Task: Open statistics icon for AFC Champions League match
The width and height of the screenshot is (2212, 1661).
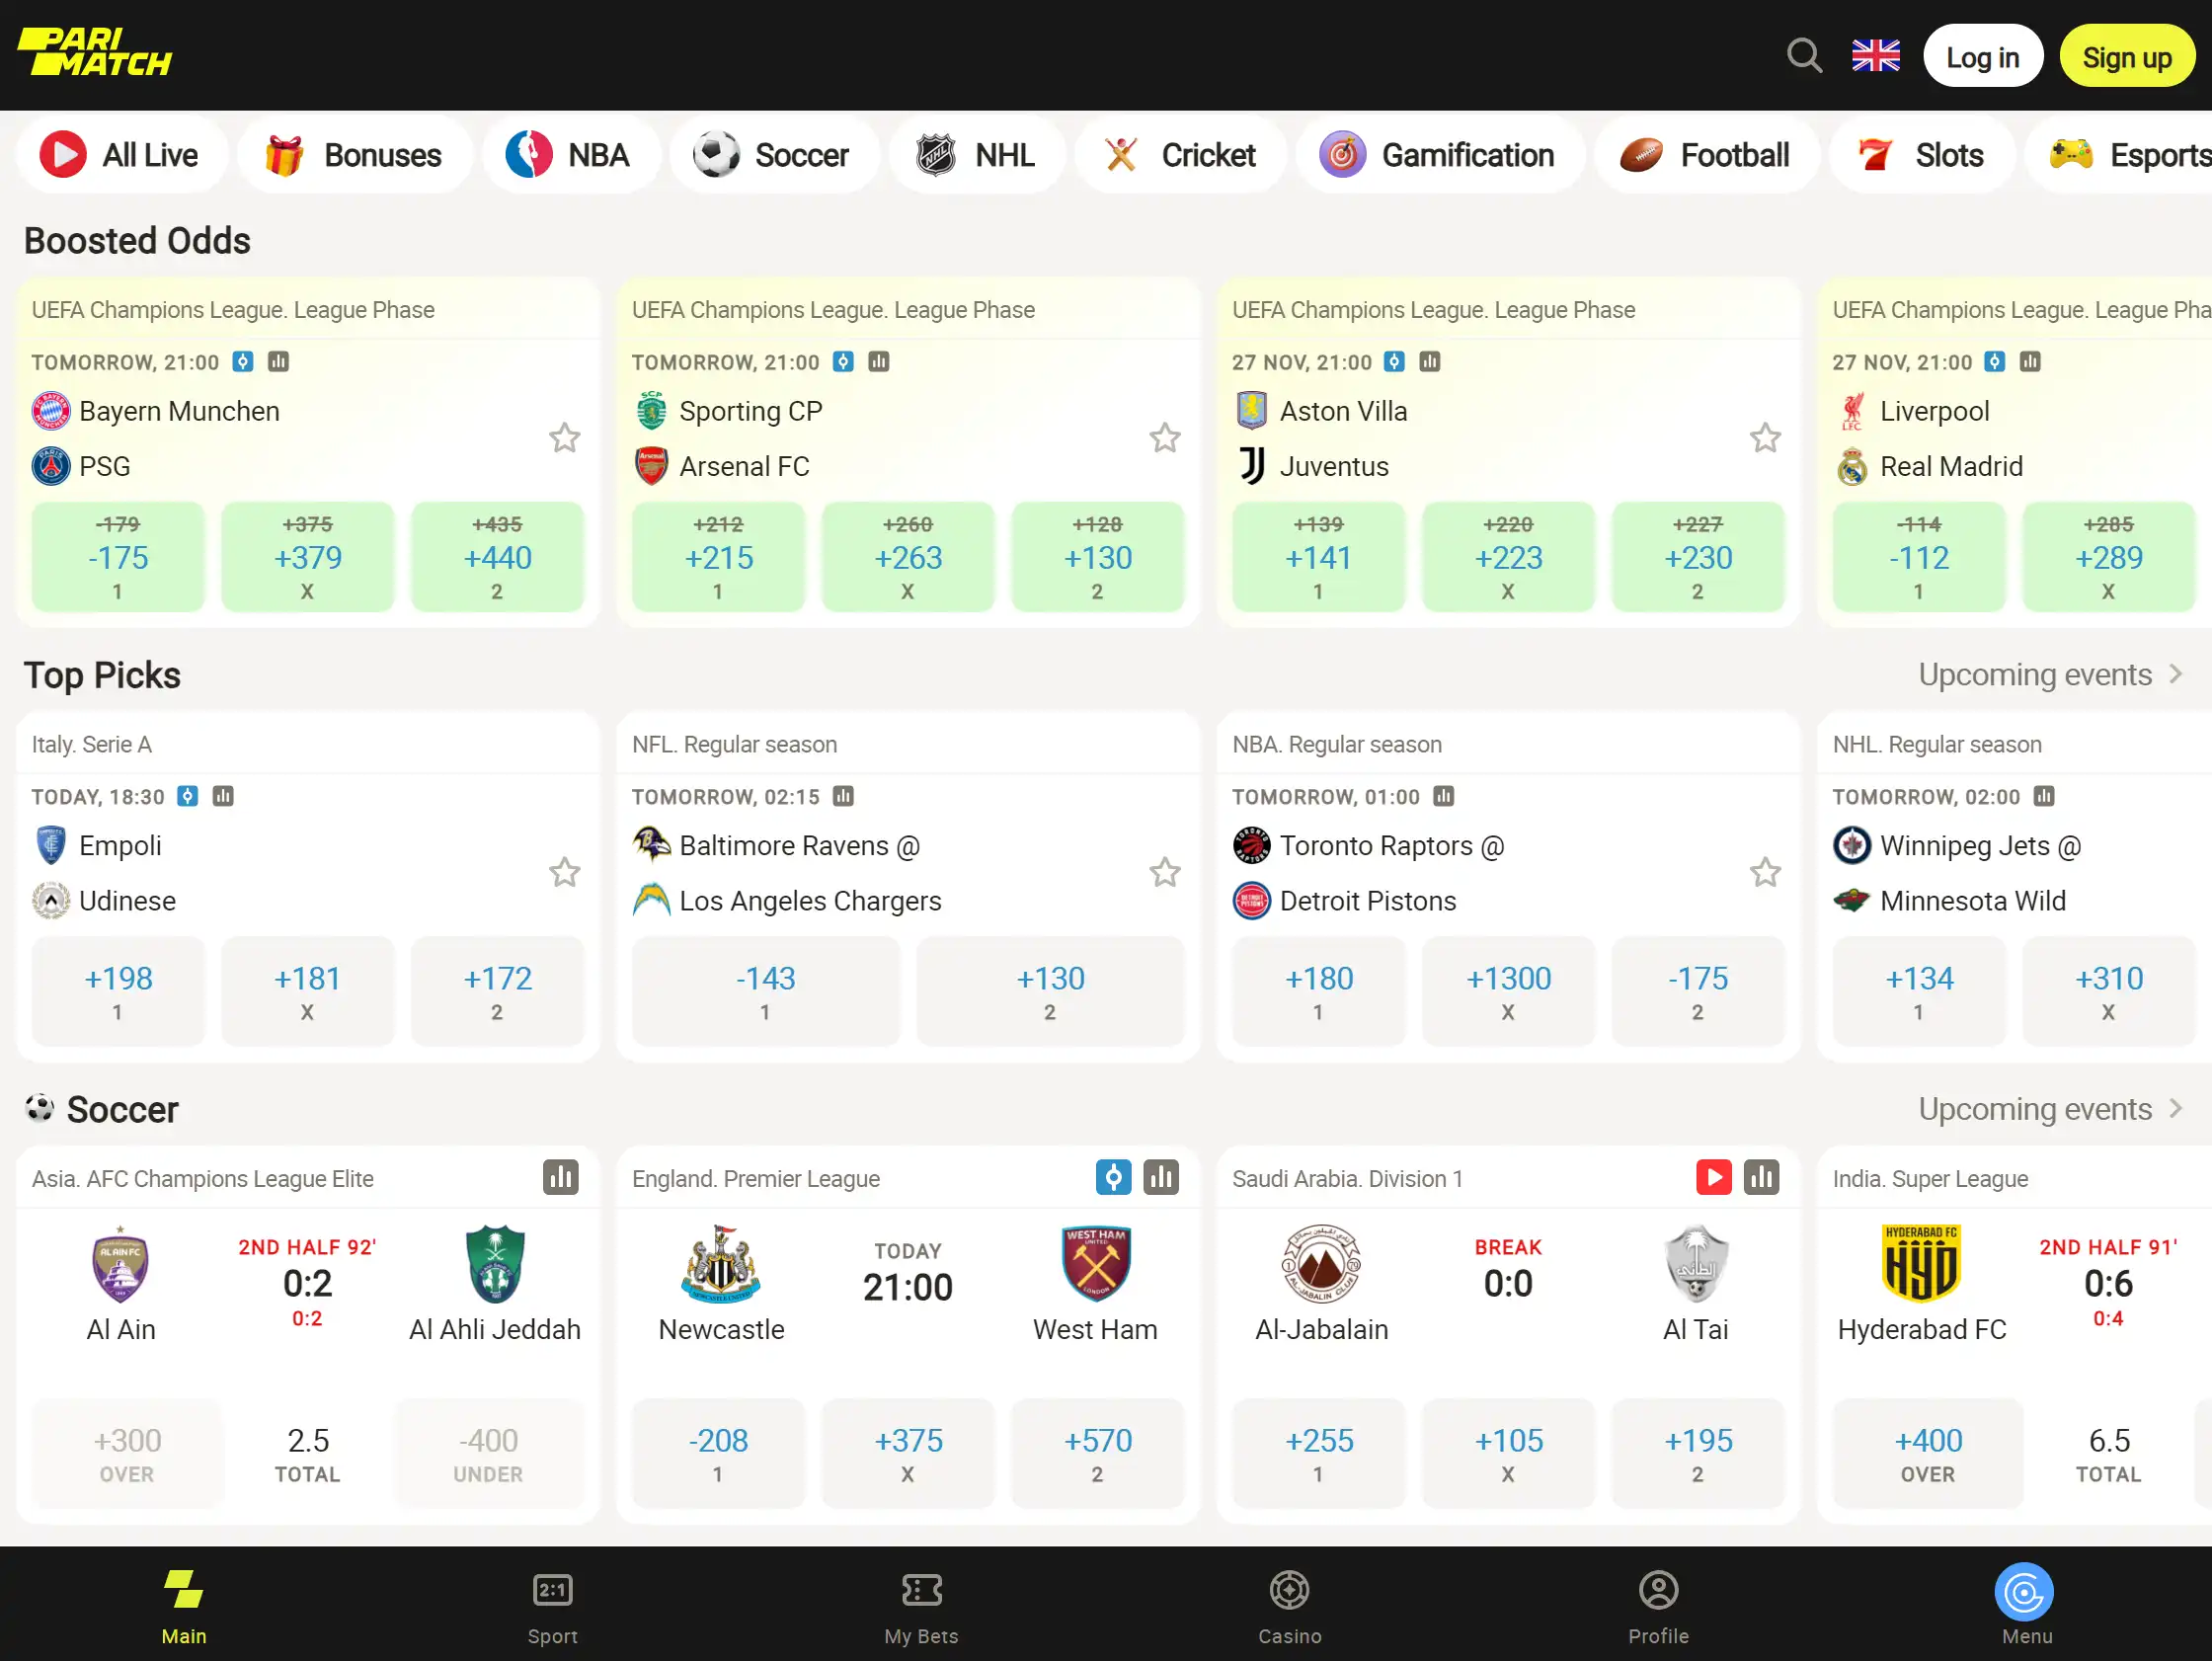Action: (x=561, y=1177)
